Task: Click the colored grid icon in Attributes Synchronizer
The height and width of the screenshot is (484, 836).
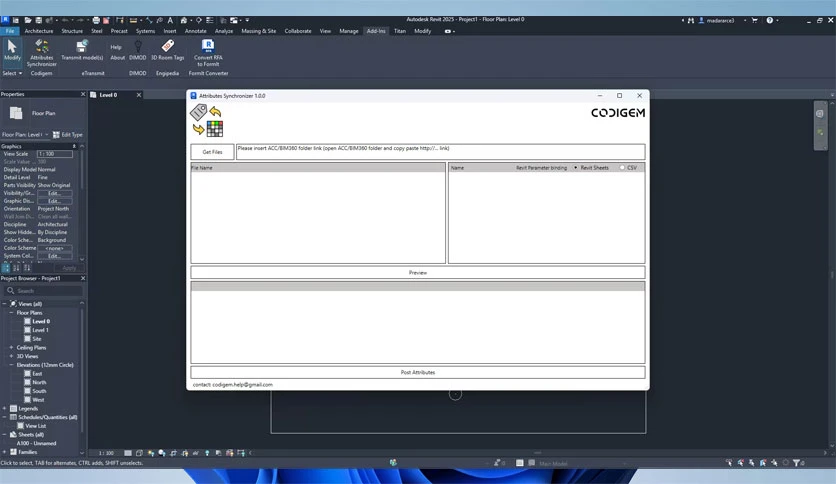Action: 215,129
